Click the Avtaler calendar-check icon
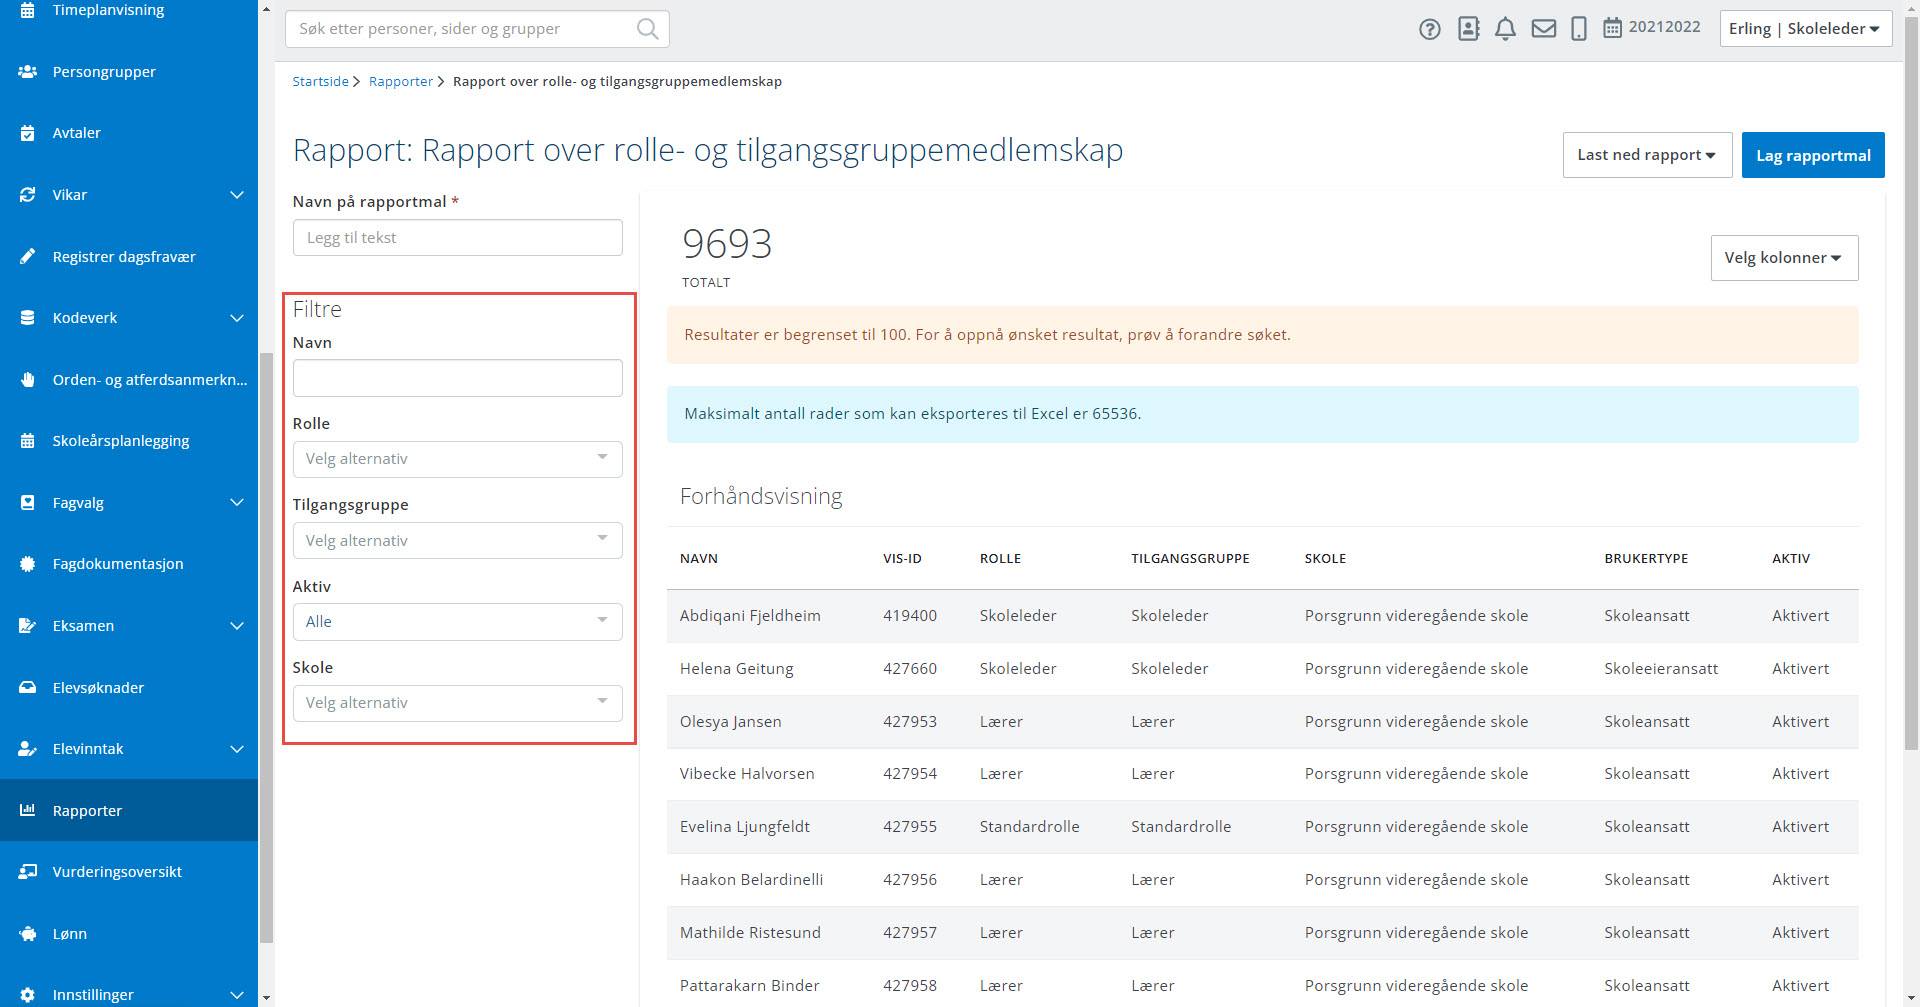1920x1007 pixels. click(x=28, y=133)
